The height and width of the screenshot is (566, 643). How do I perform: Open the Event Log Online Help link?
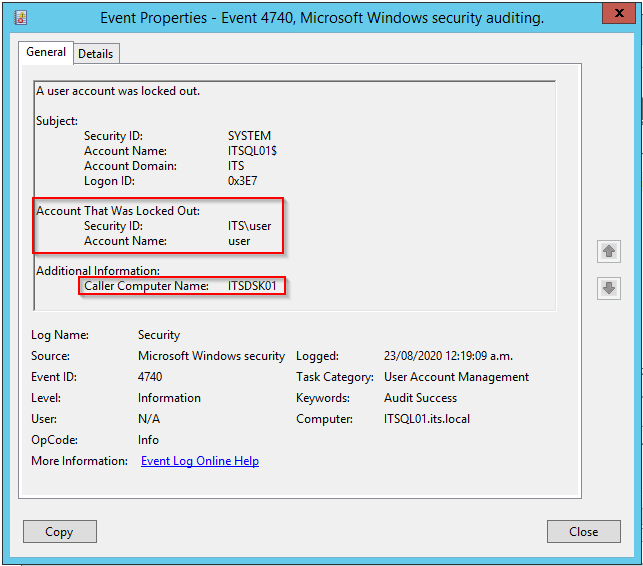(x=200, y=461)
